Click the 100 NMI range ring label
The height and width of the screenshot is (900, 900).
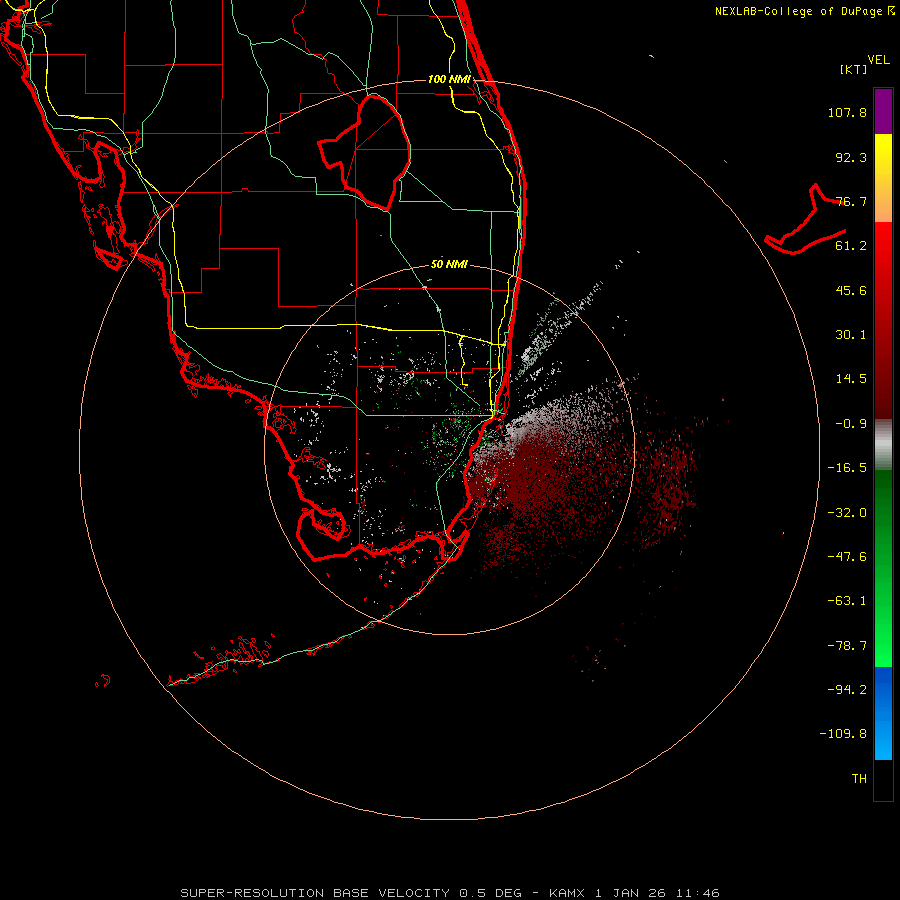tap(449, 79)
